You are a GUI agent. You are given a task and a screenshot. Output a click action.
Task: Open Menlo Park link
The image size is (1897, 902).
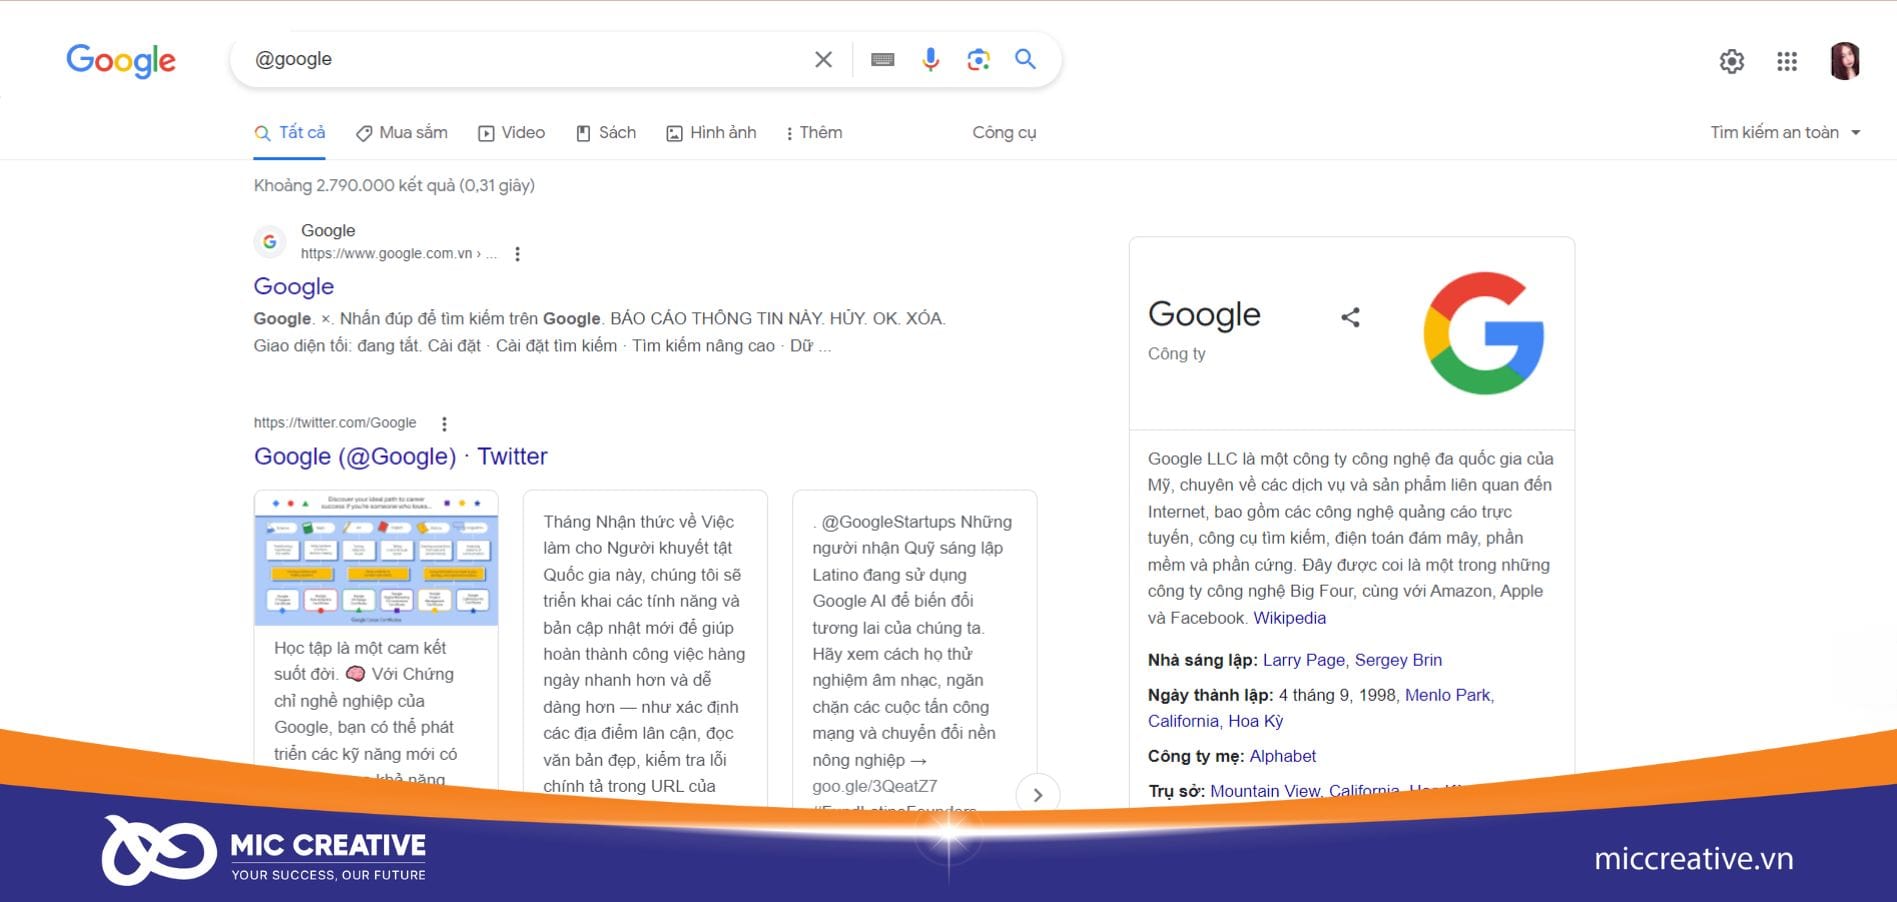coord(1447,695)
